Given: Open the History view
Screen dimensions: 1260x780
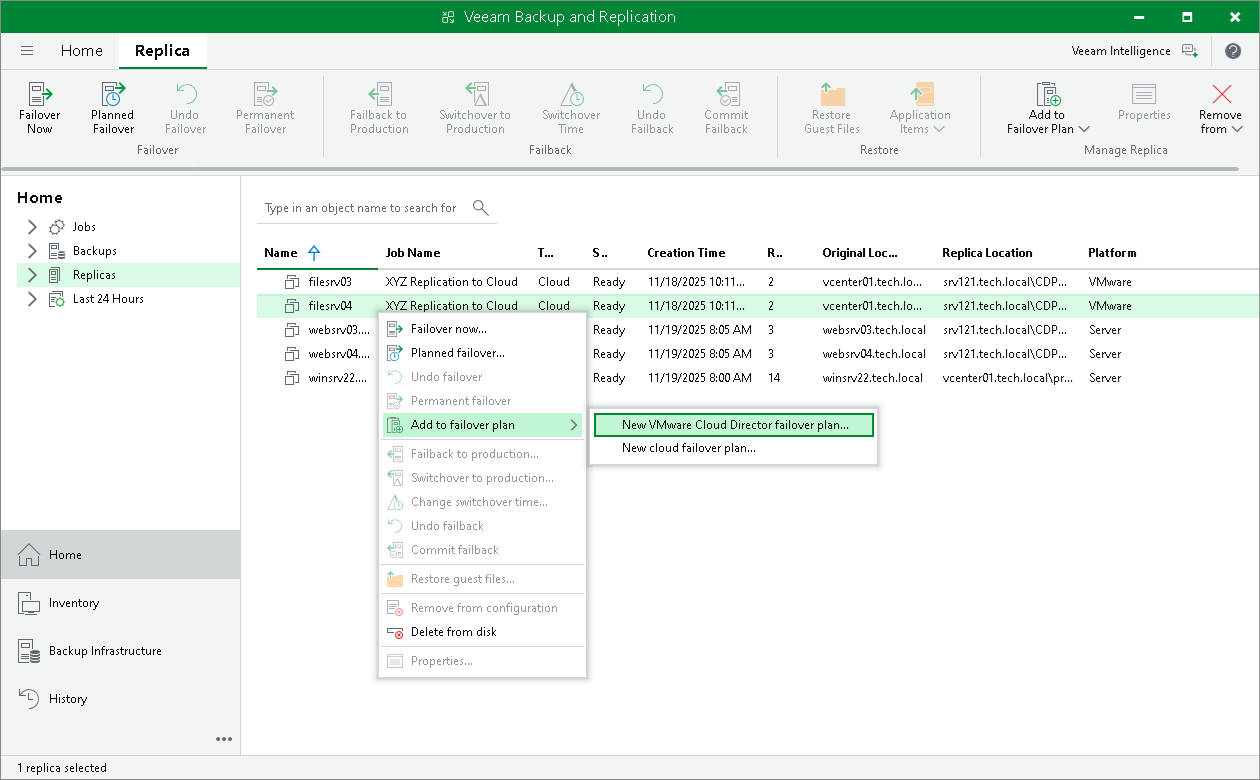Looking at the screenshot, I should coord(68,699).
